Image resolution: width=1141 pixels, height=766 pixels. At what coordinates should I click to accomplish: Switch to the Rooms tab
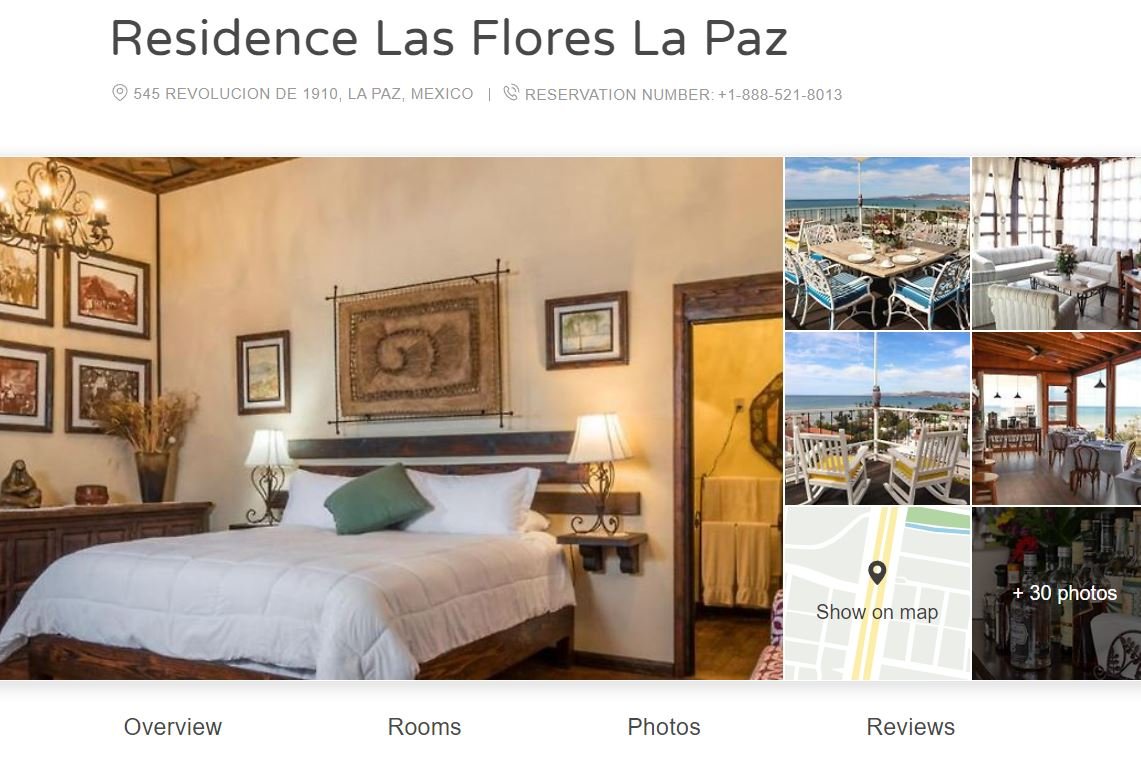point(424,727)
